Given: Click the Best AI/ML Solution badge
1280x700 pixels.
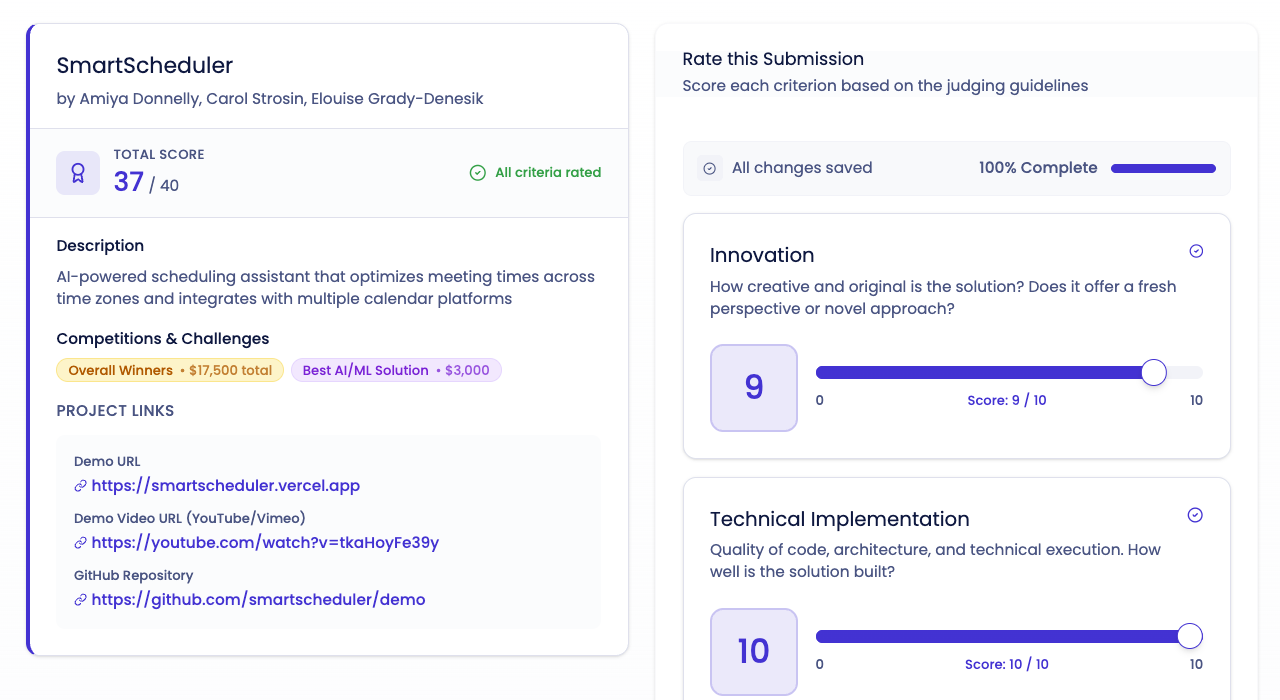Looking at the screenshot, I should click(396, 370).
